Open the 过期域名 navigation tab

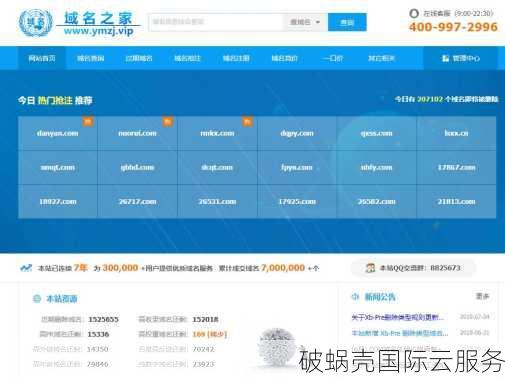coord(139,58)
